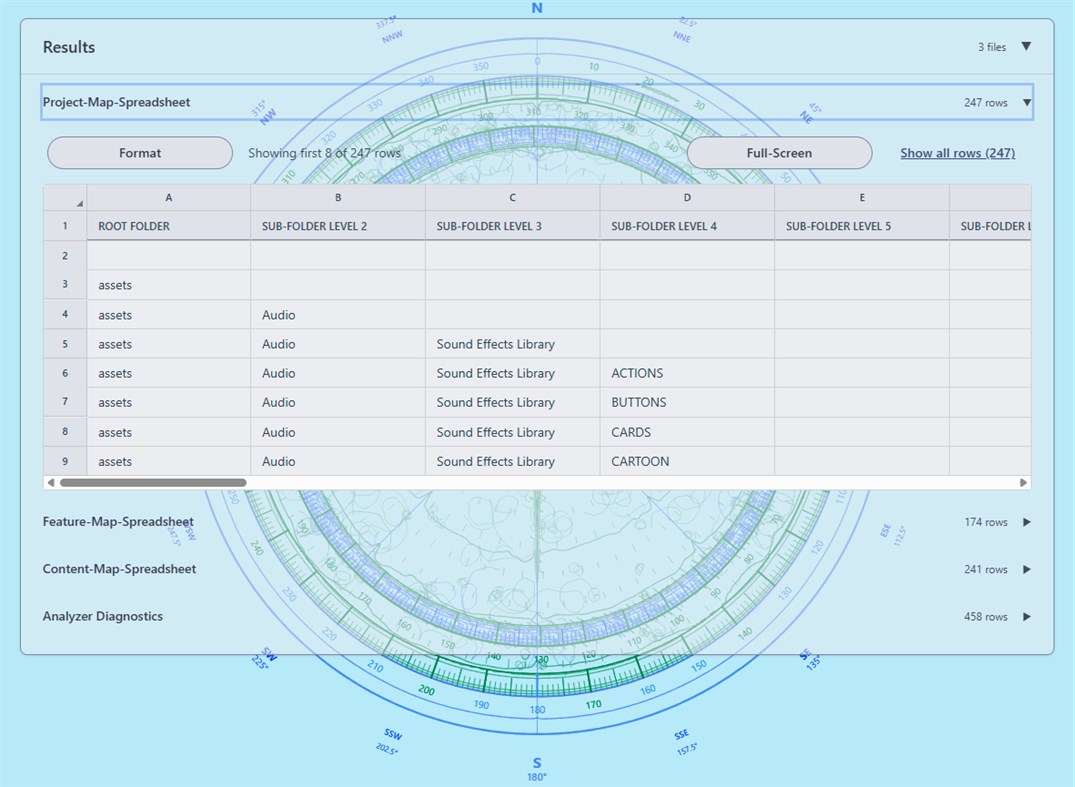Open the Show all rows (247) link
This screenshot has height=787, width=1075.
(958, 153)
